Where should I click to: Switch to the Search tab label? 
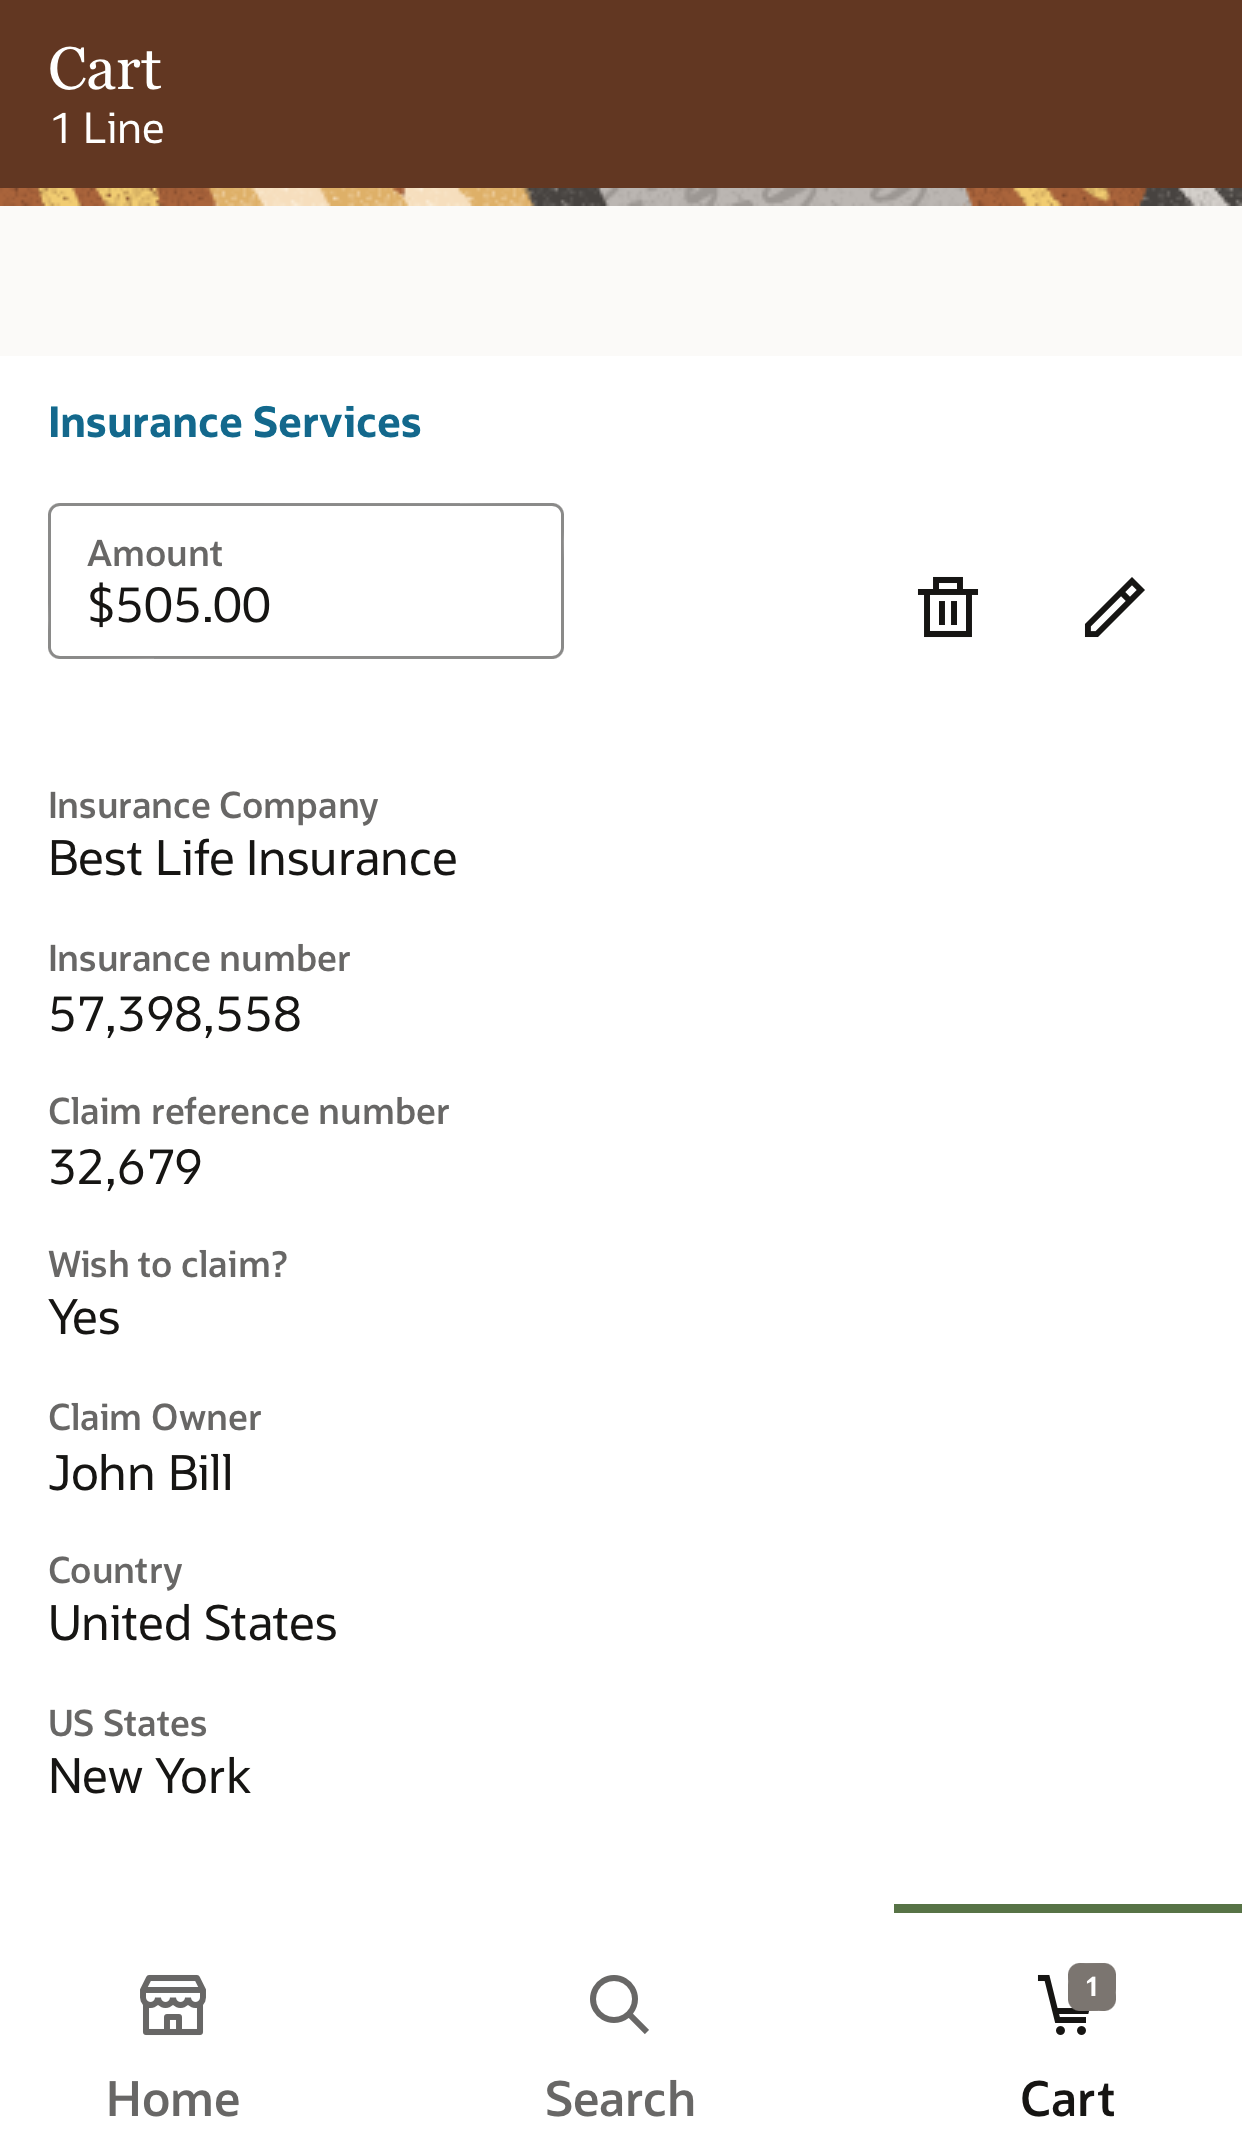(x=619, y=2099)
